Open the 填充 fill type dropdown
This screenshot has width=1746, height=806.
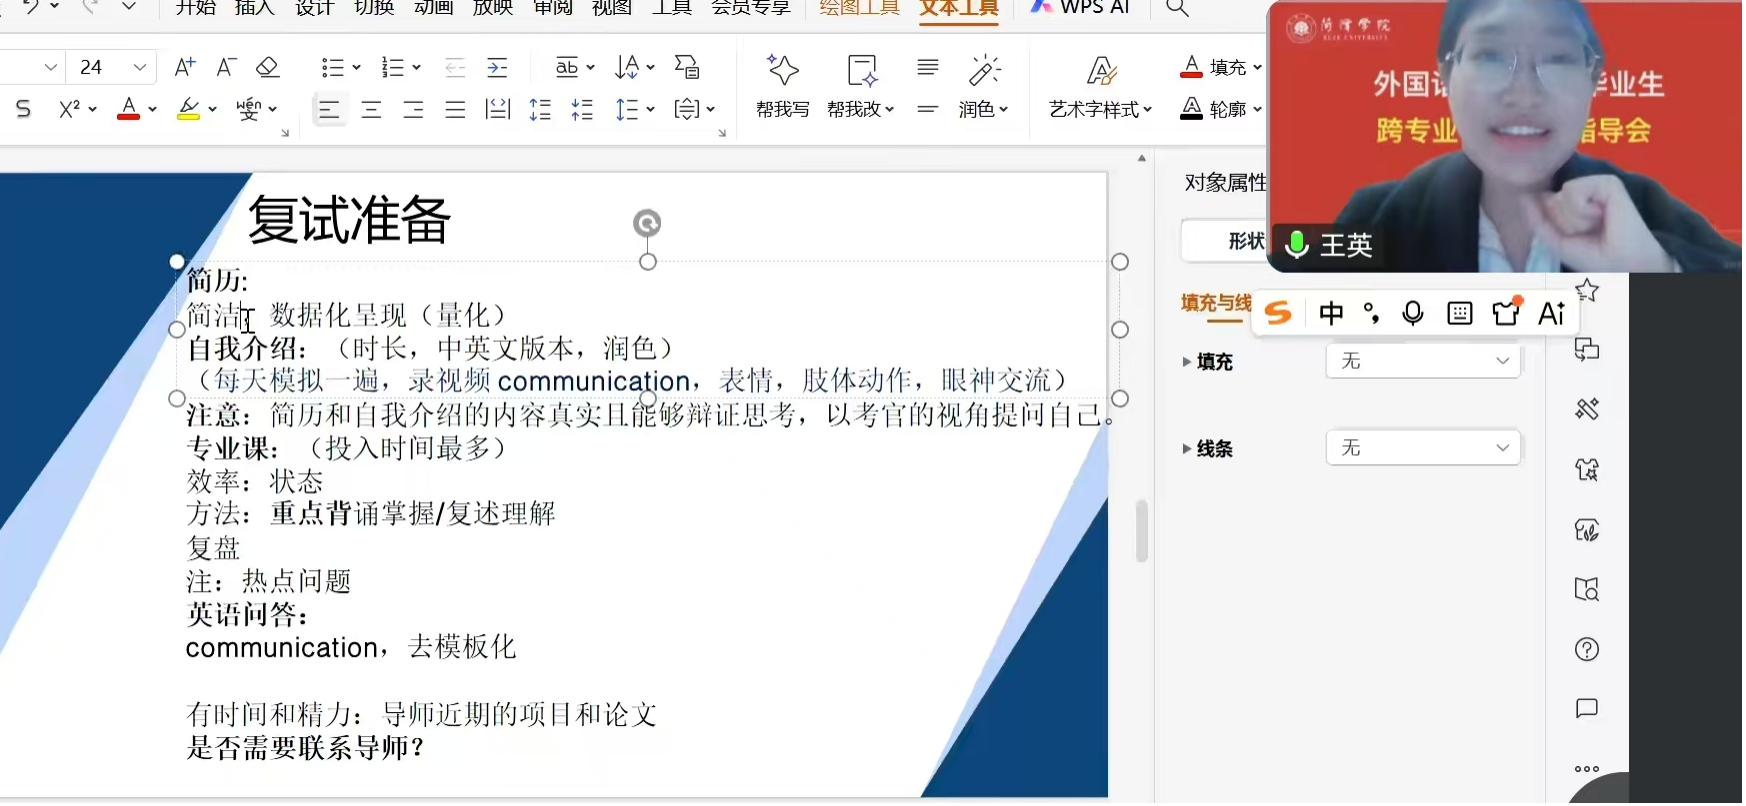(1422, 361)
